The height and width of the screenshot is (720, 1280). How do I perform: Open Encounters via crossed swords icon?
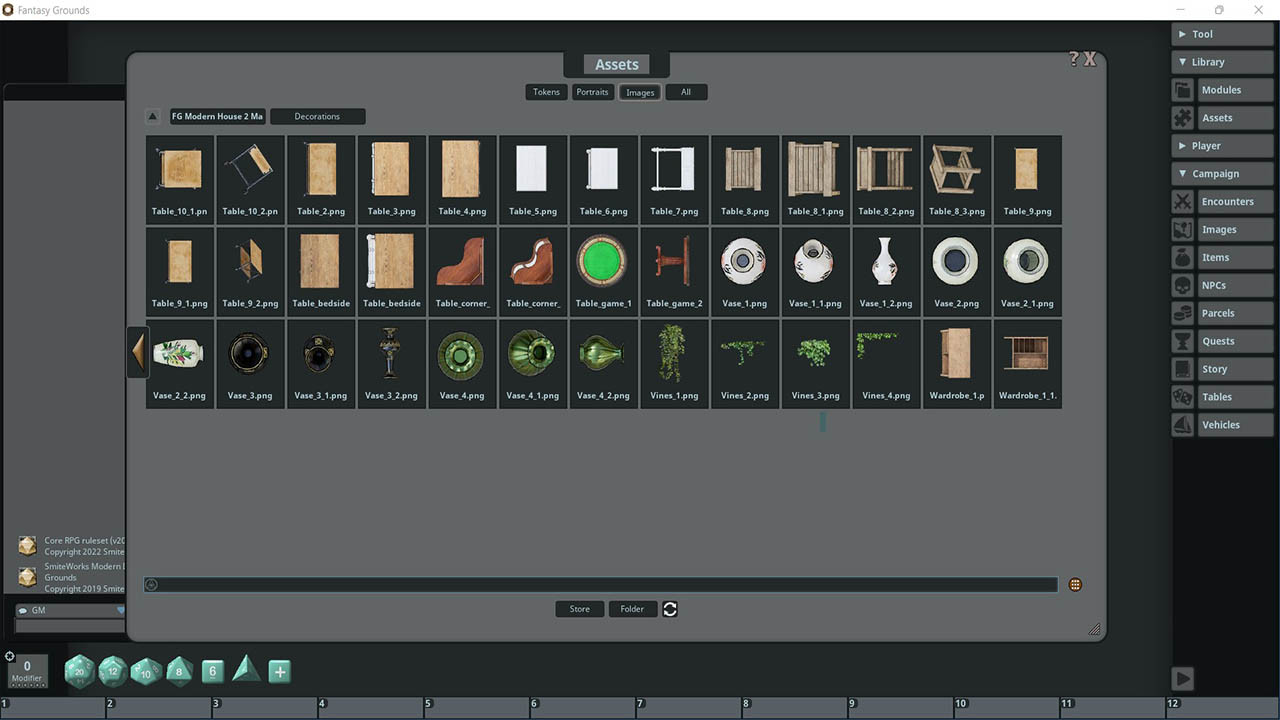(x=1183, y=202)
